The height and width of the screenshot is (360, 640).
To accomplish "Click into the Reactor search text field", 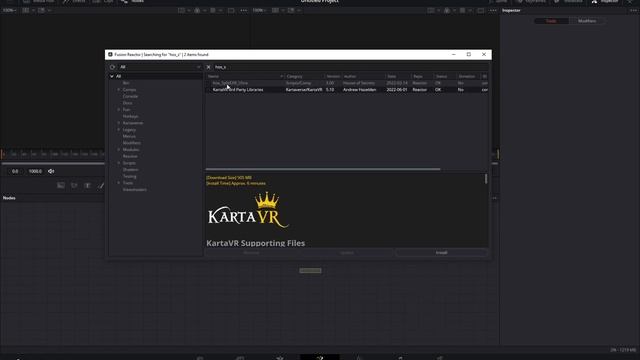I will (x=350, y=67).
